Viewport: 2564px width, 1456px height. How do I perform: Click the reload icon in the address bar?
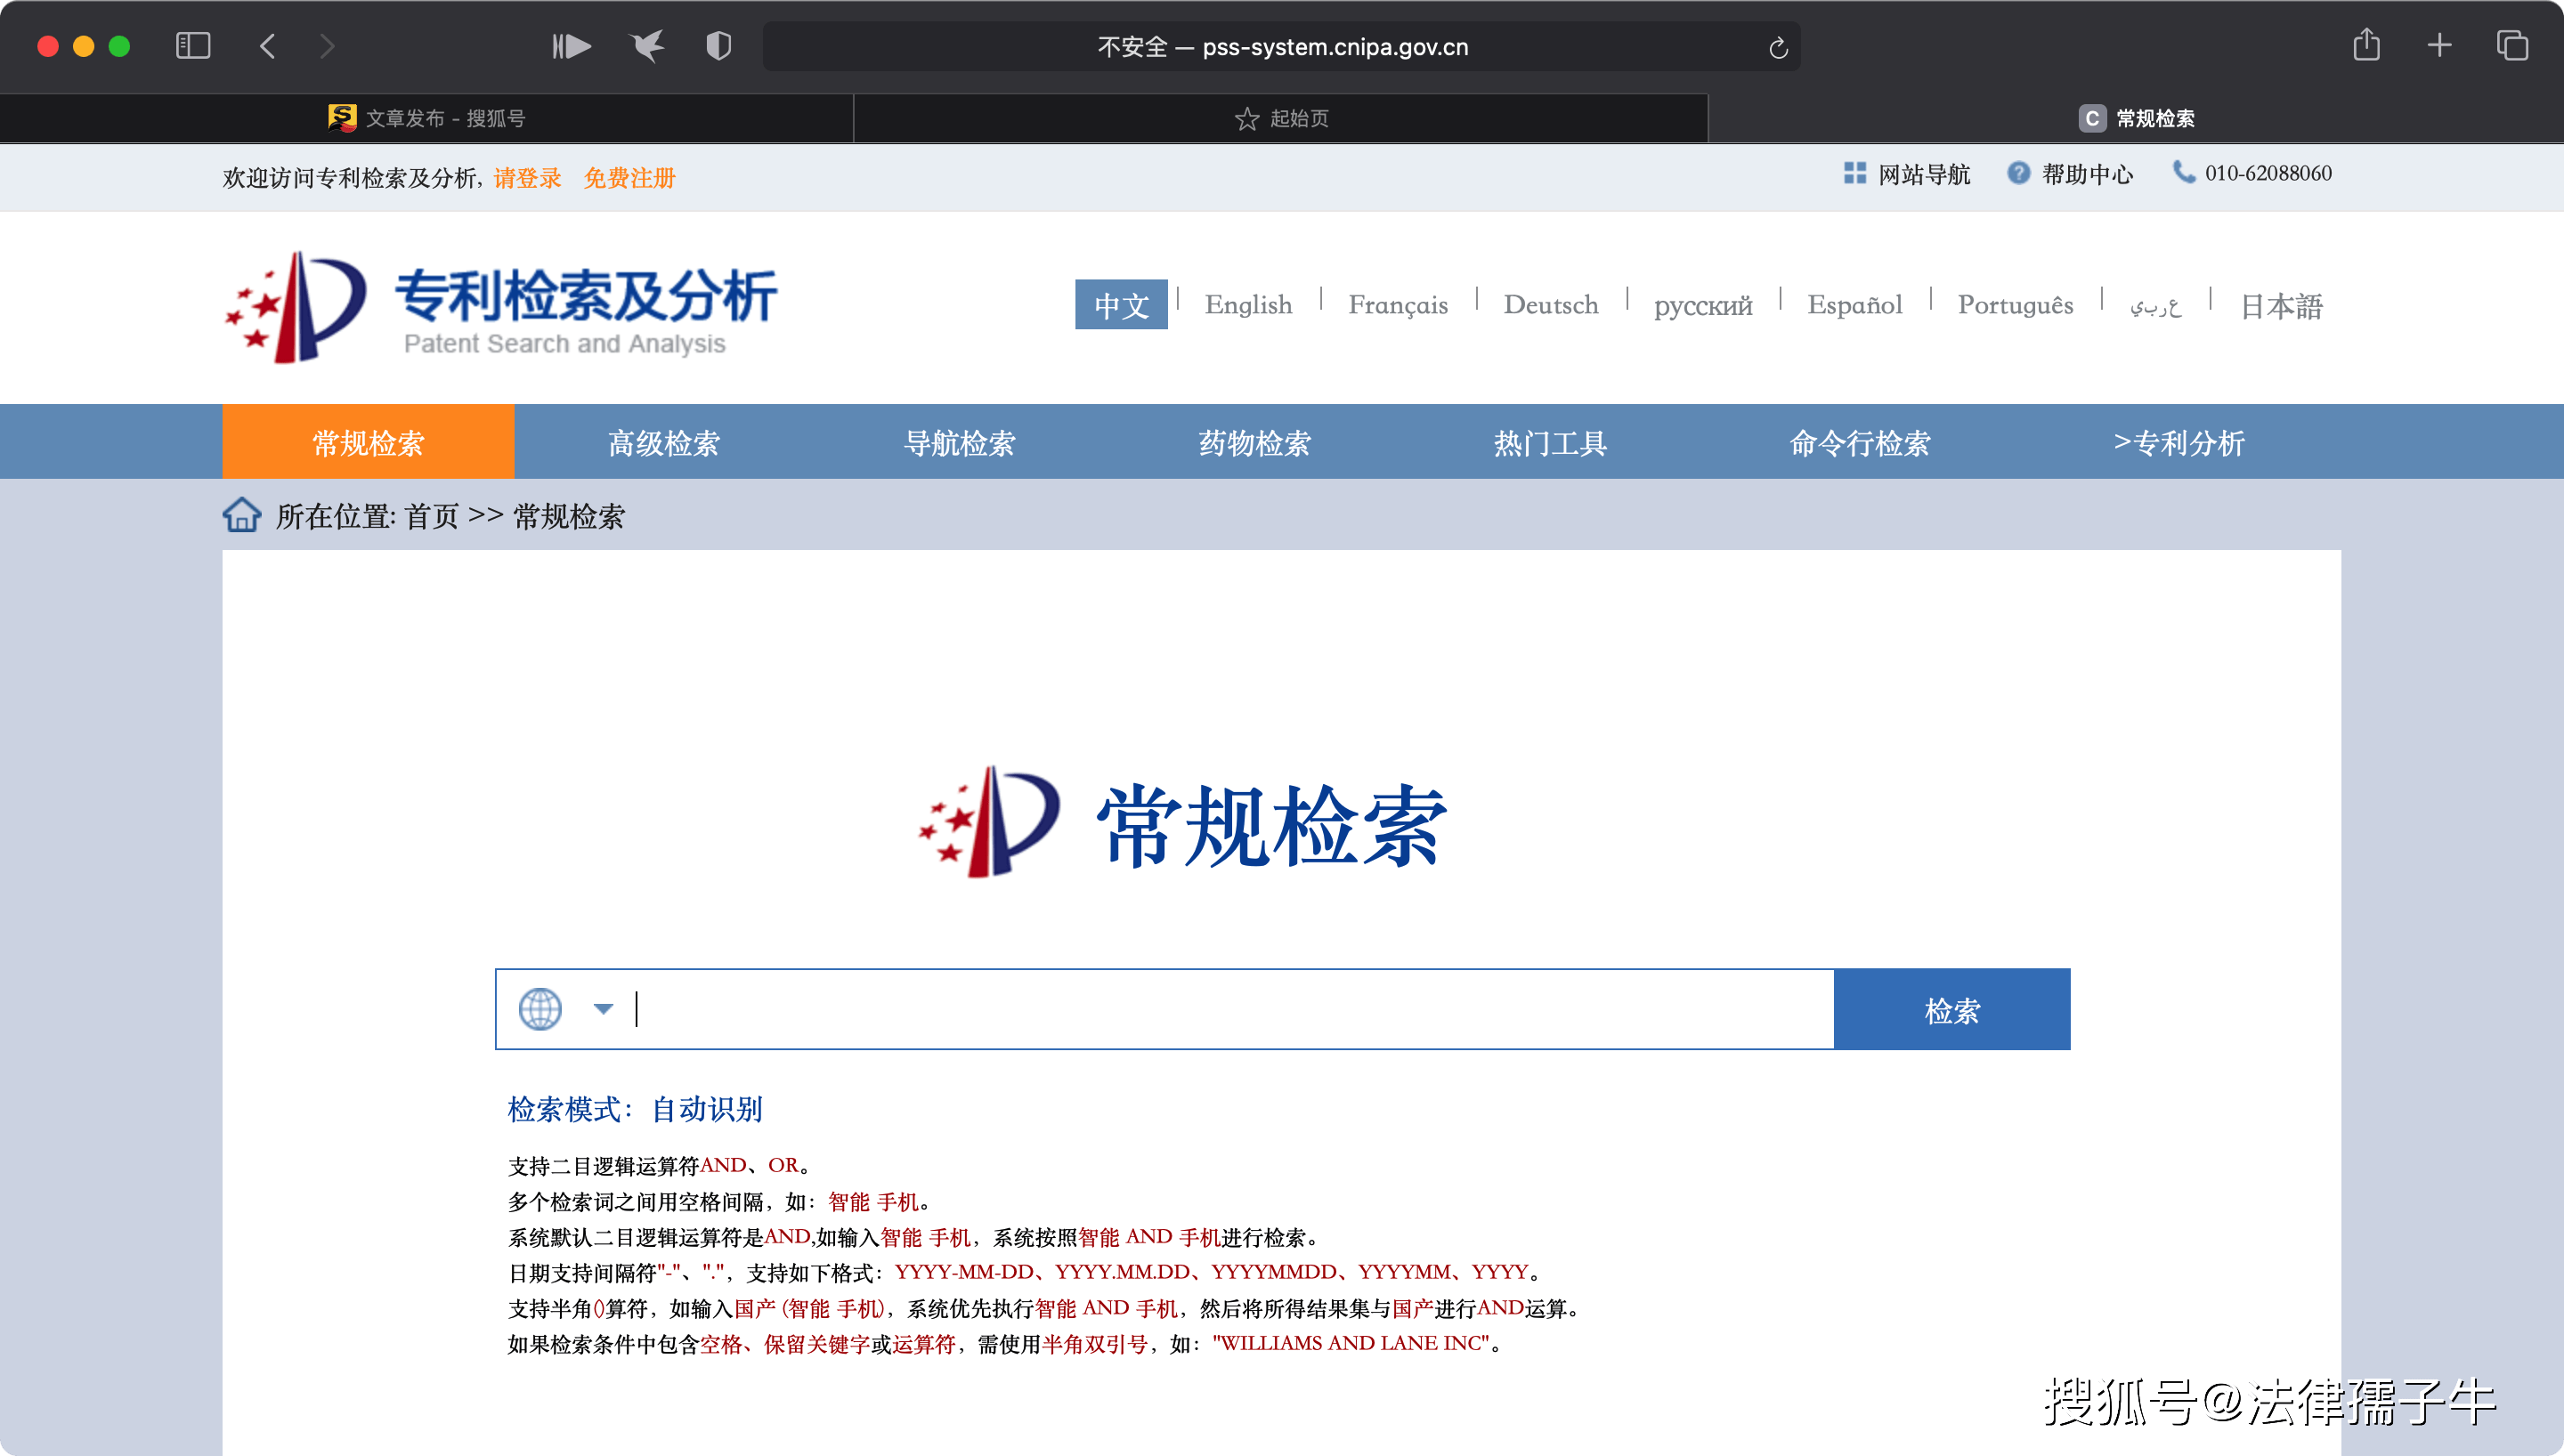(1777, 46)
